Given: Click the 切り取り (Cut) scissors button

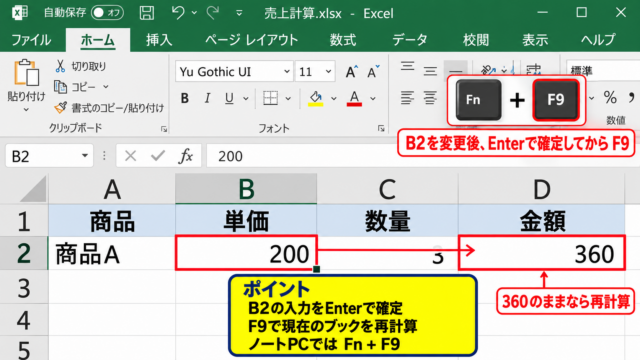Looking at the screenshot, I should (80, 66).
